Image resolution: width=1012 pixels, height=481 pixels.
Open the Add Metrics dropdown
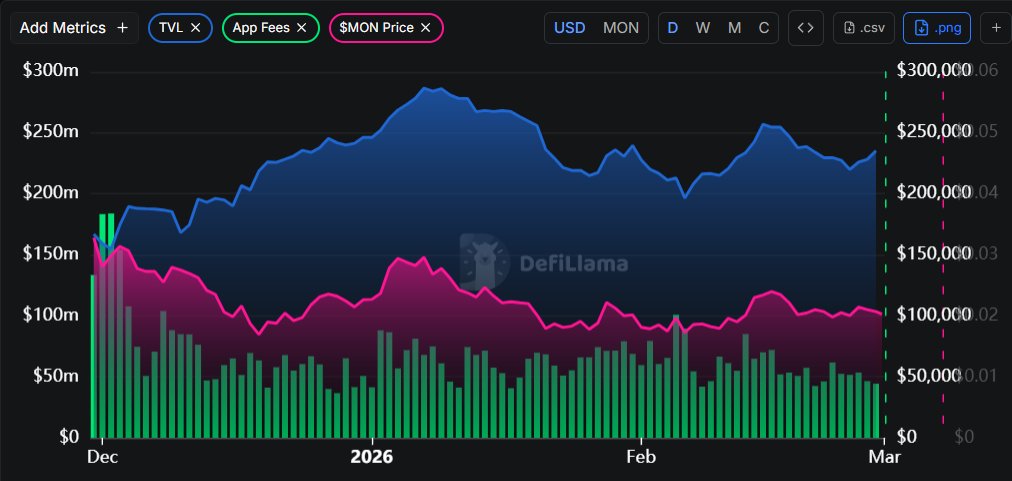click(x=74, y=28)
